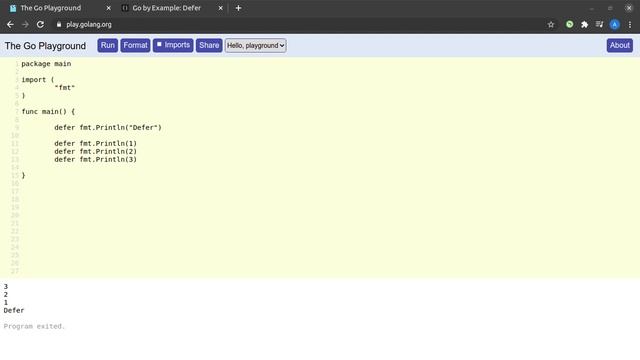Image resolution: width=640 pixels, height=360 pixels.
Task: Select the Go Playground tab
Action: click(x=51, y=8)
